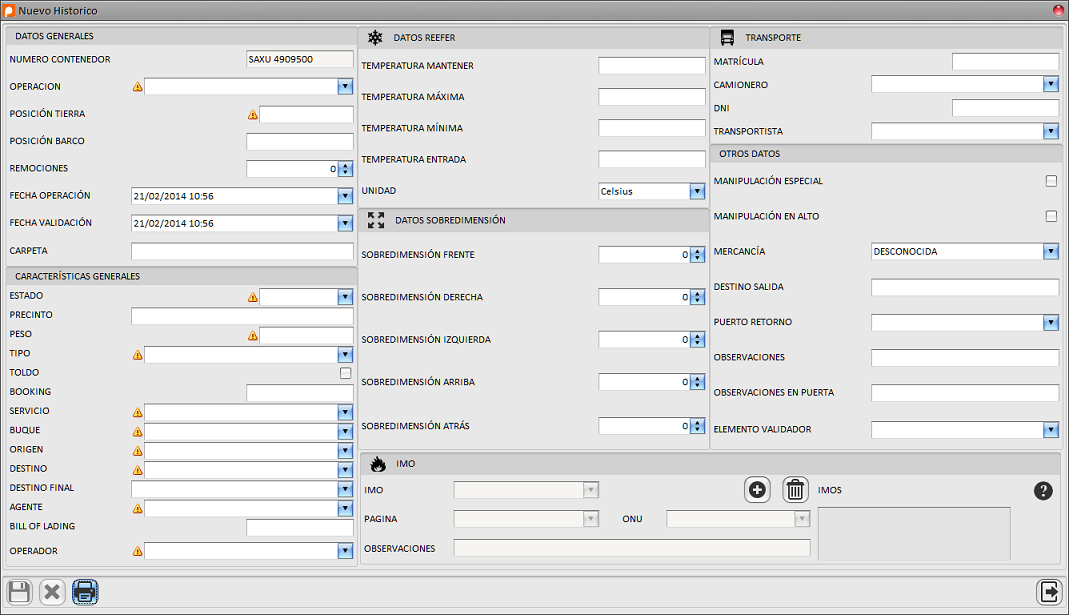Click the Temperatura Entrada field
The width and height of the screenshot is (1069, 615).
pos(652,160)
